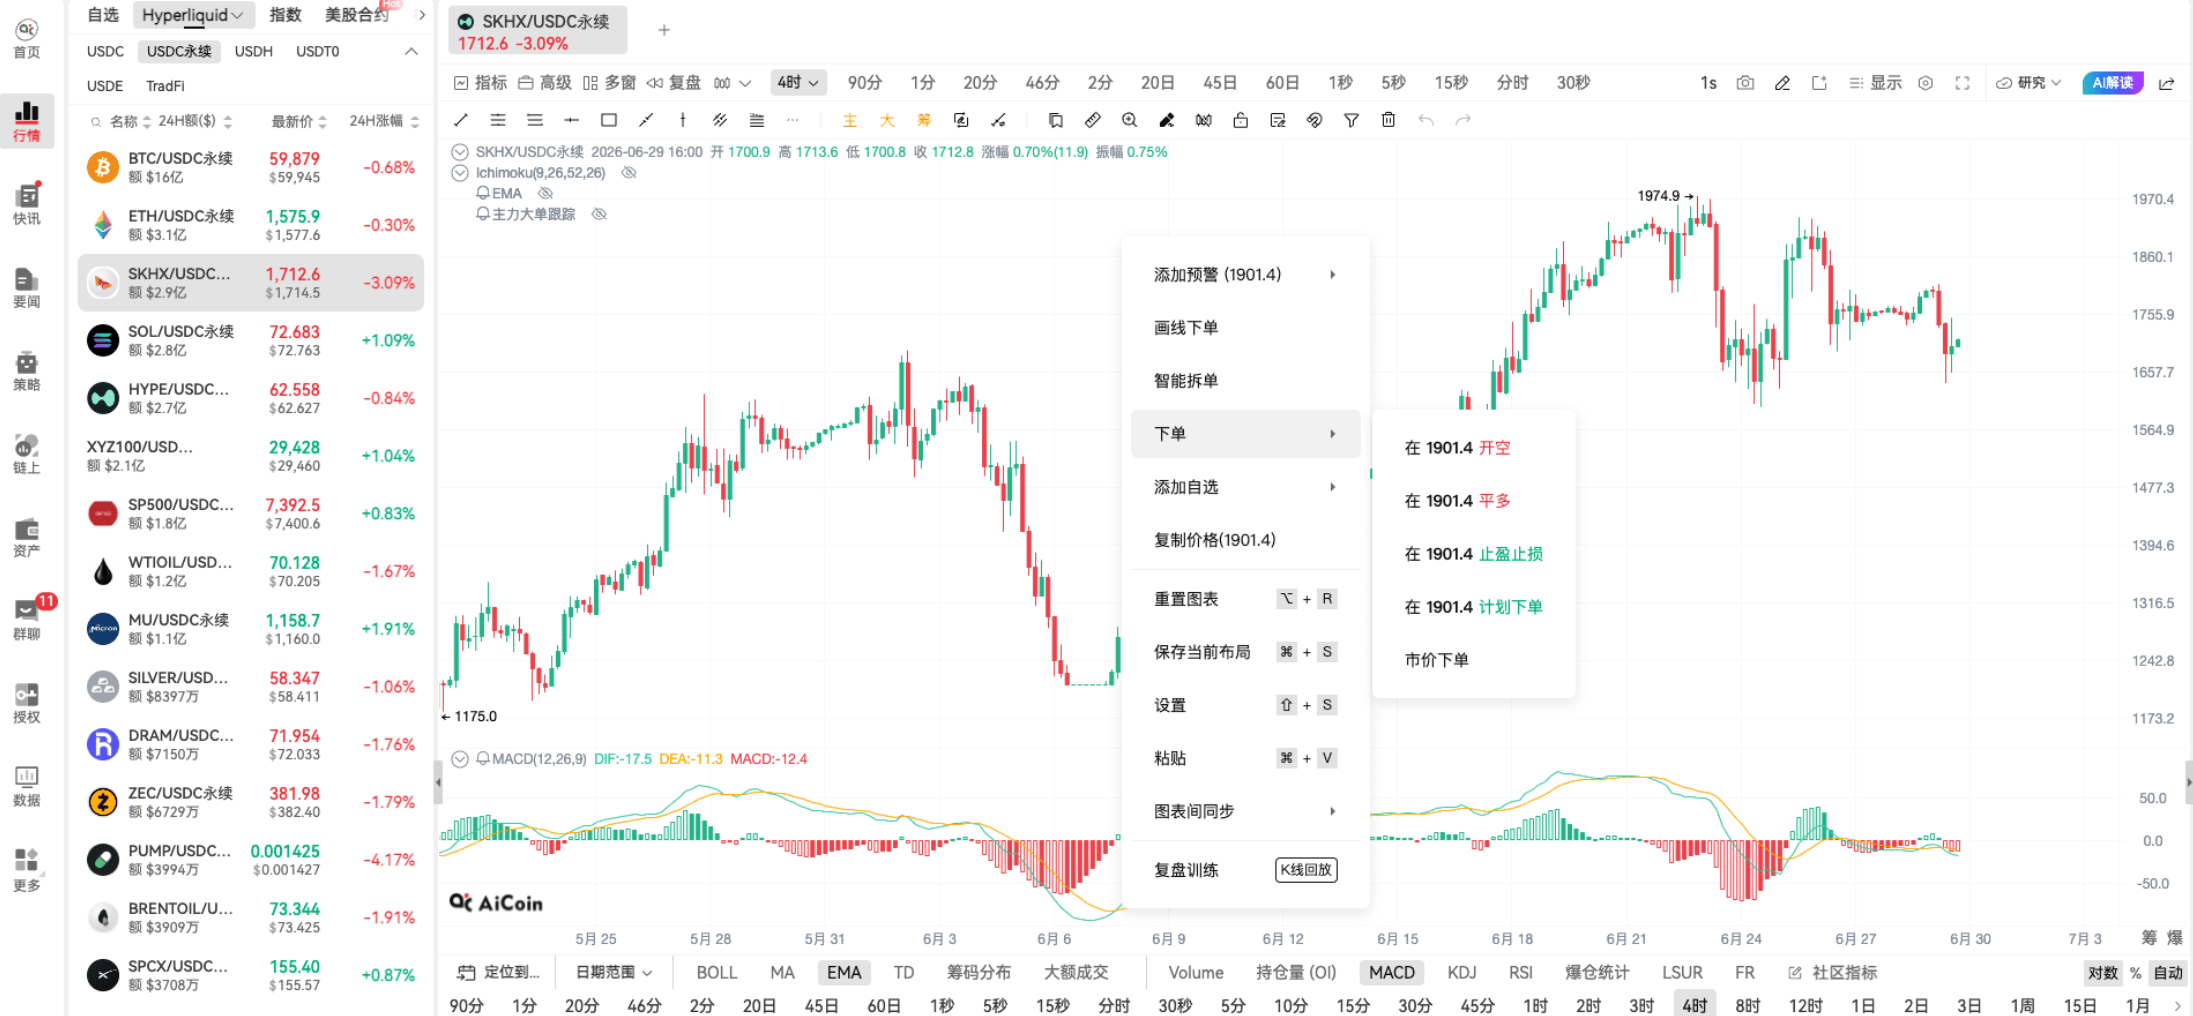
Task: Sort the watchlist by 24H涨幅 column
Action: 384,122
